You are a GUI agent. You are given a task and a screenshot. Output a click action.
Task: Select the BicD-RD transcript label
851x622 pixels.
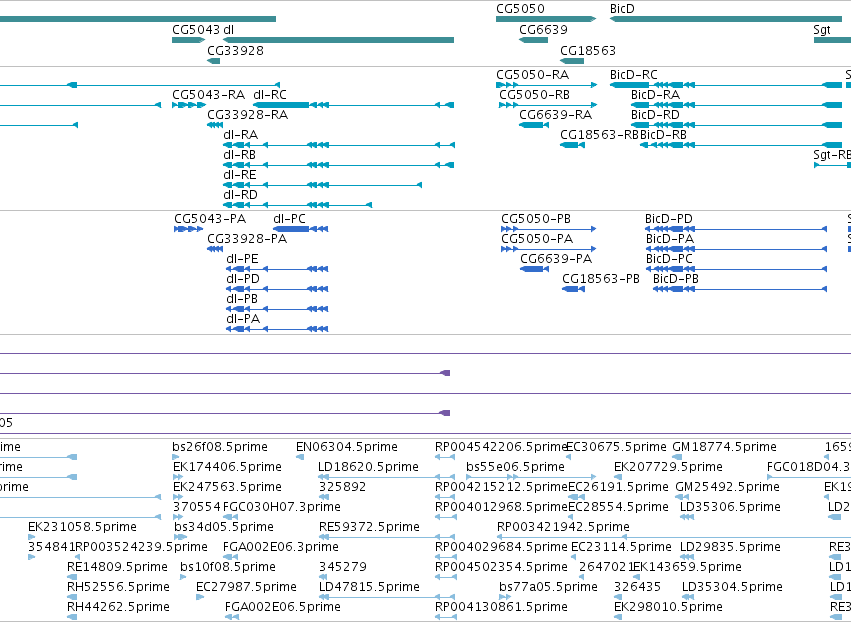click(655, 115)
